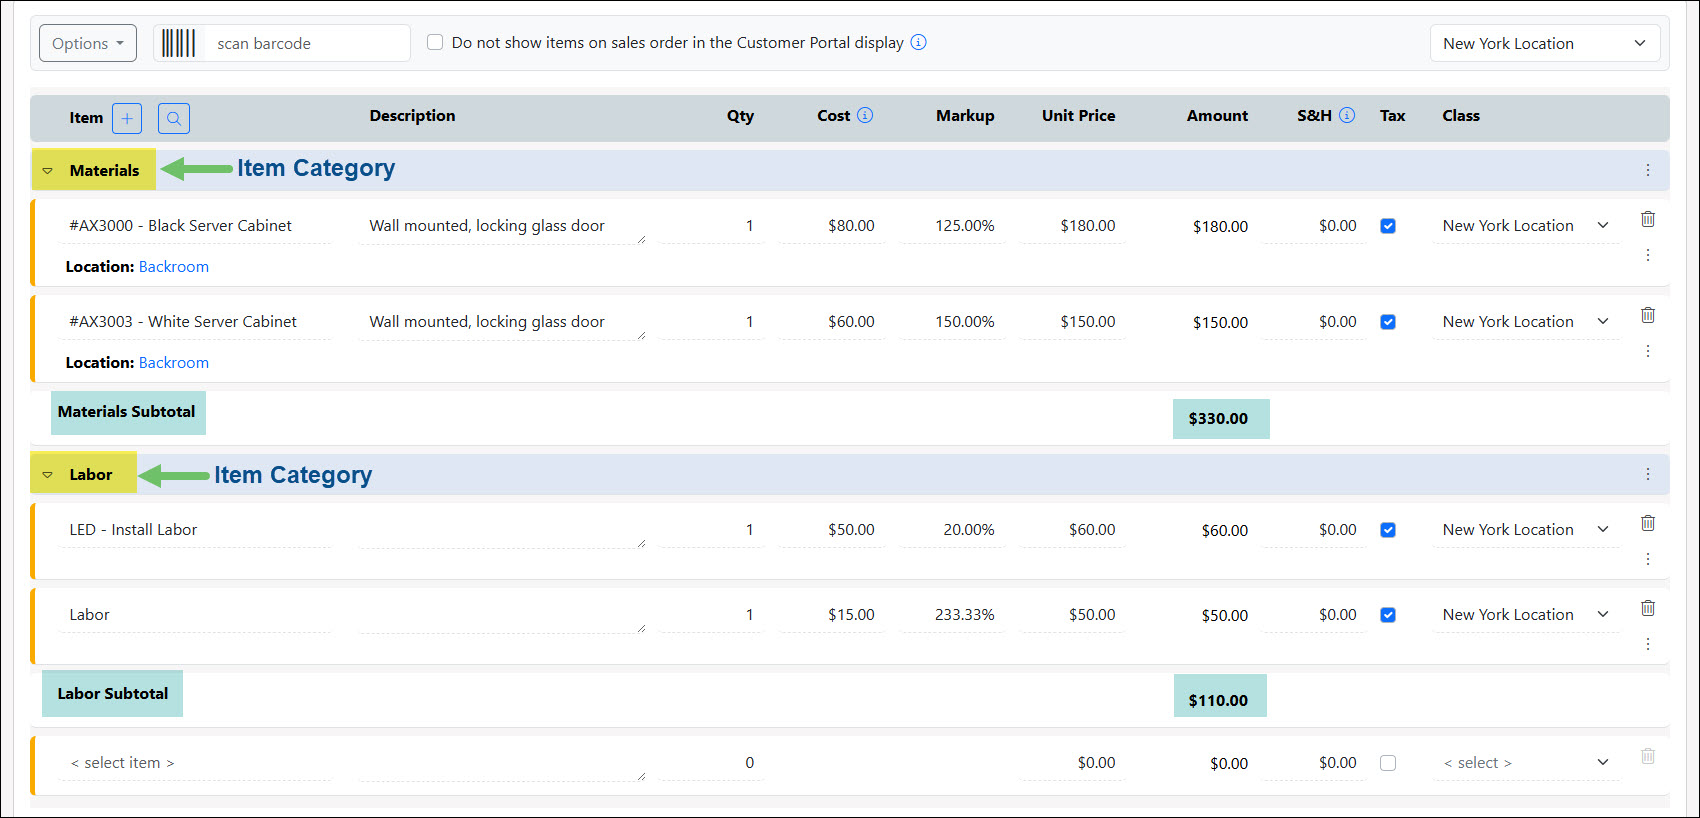The image size is (1700, 818).
Task: Click the scan barcode input field
Action: coord(306,43)
